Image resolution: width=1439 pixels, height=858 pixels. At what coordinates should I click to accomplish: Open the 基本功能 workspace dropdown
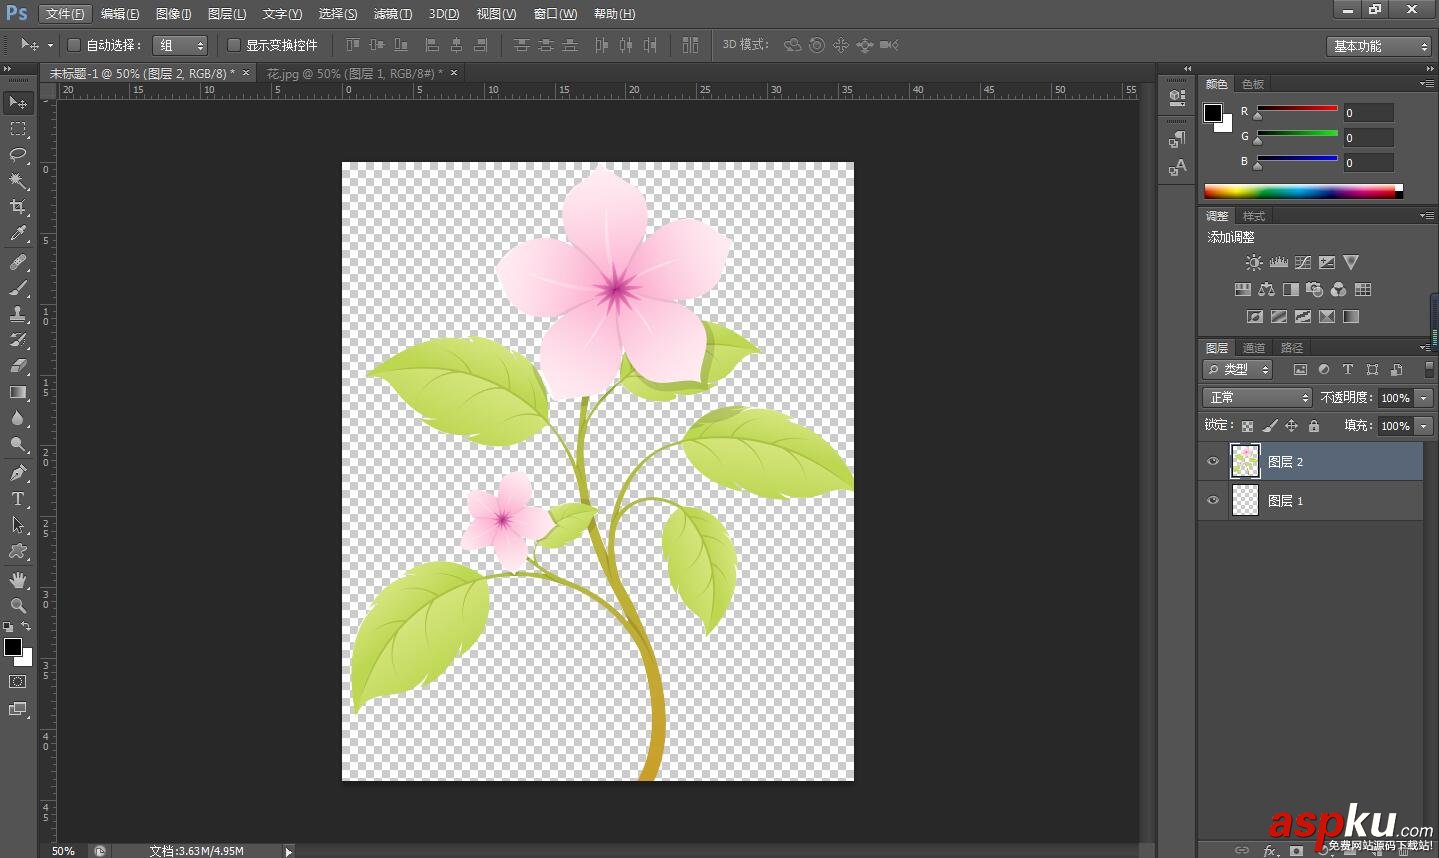(x=1380, y=46)
